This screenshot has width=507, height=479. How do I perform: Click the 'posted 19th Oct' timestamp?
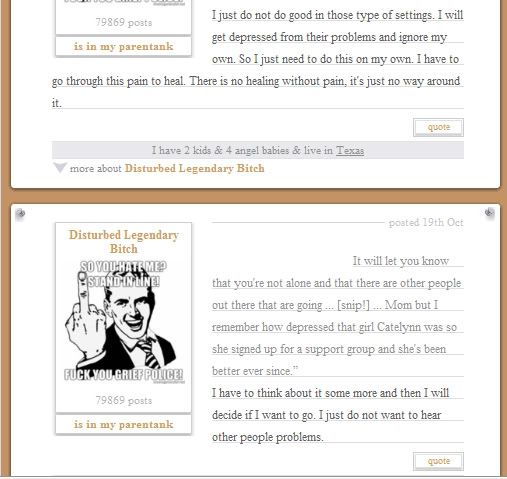426,222
